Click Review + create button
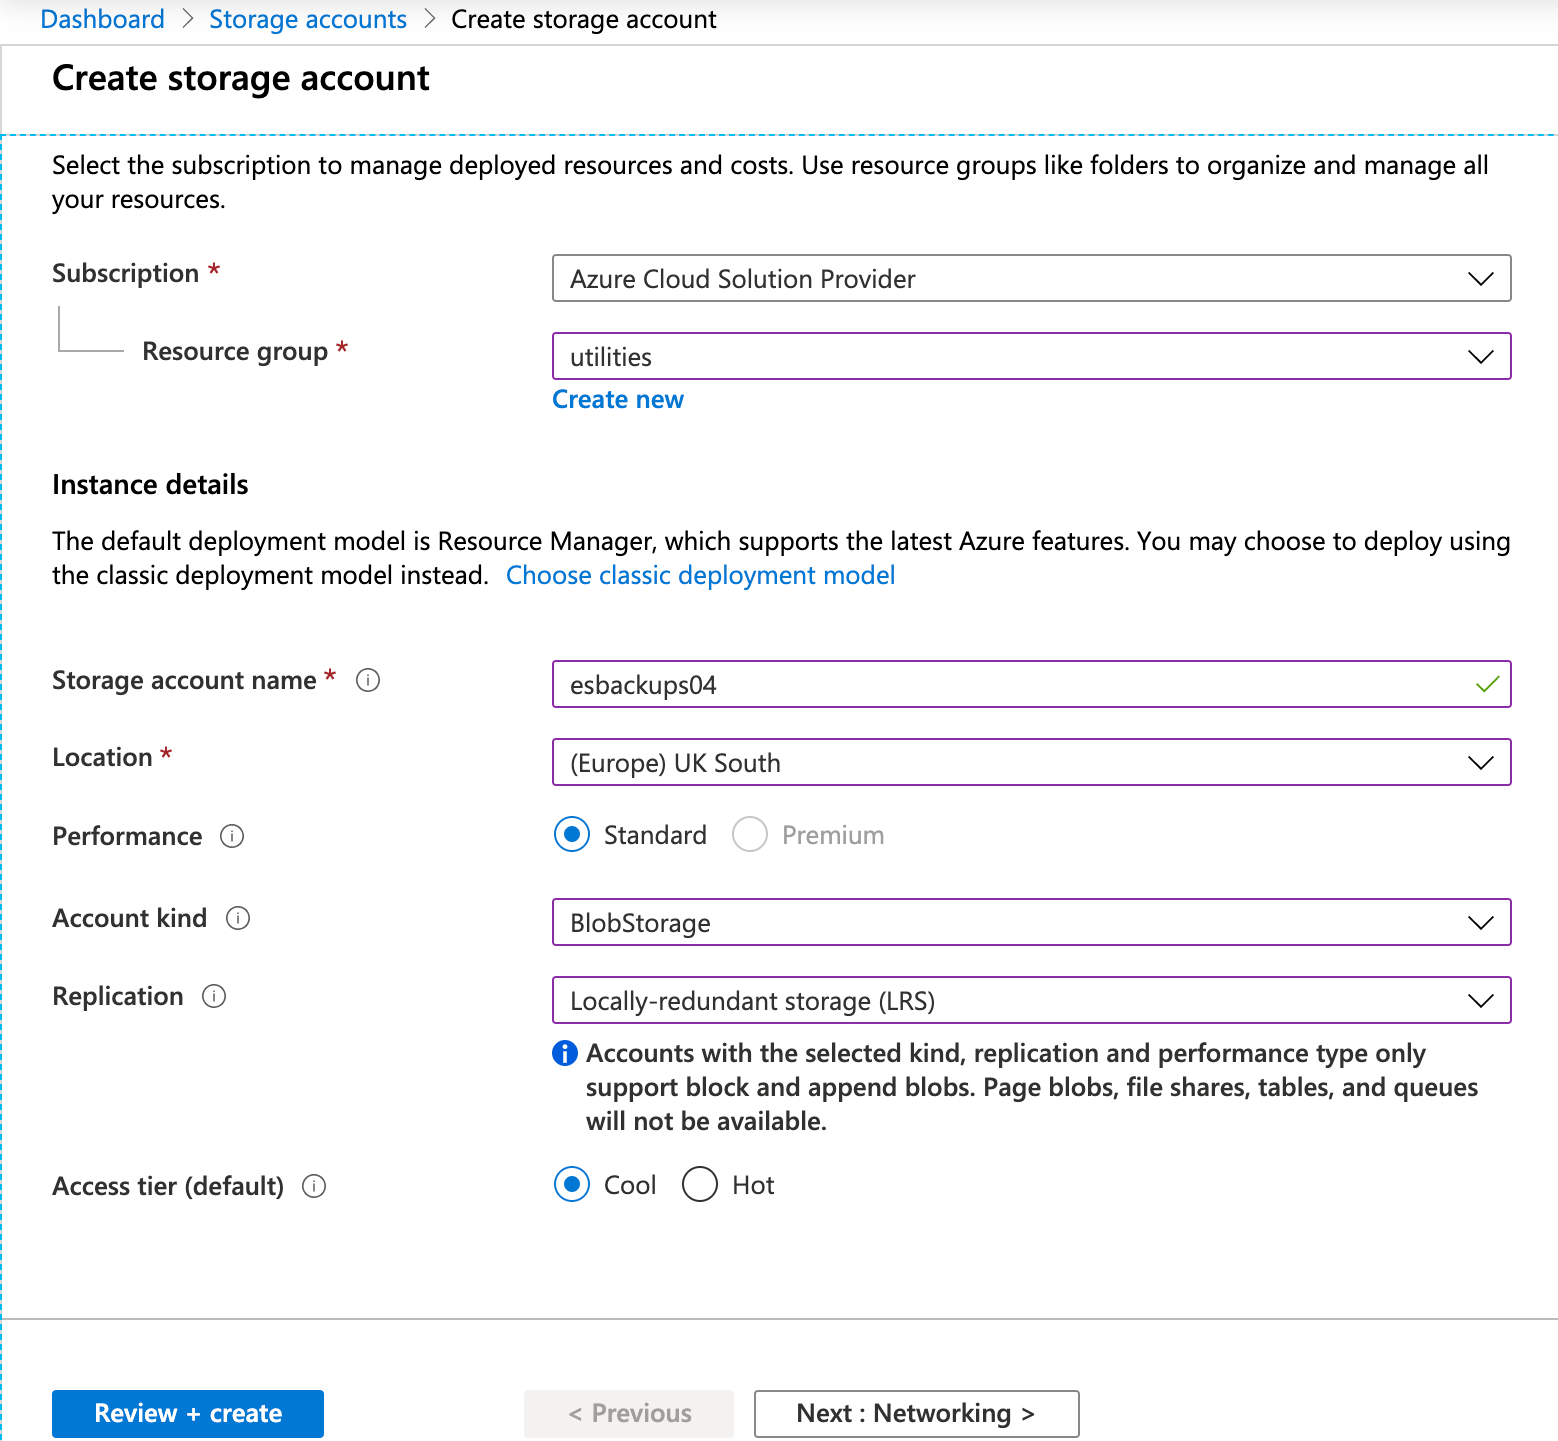The width and height of the screenshot is (1558, 1441). pyautogui.click(x=188, y=1413)
